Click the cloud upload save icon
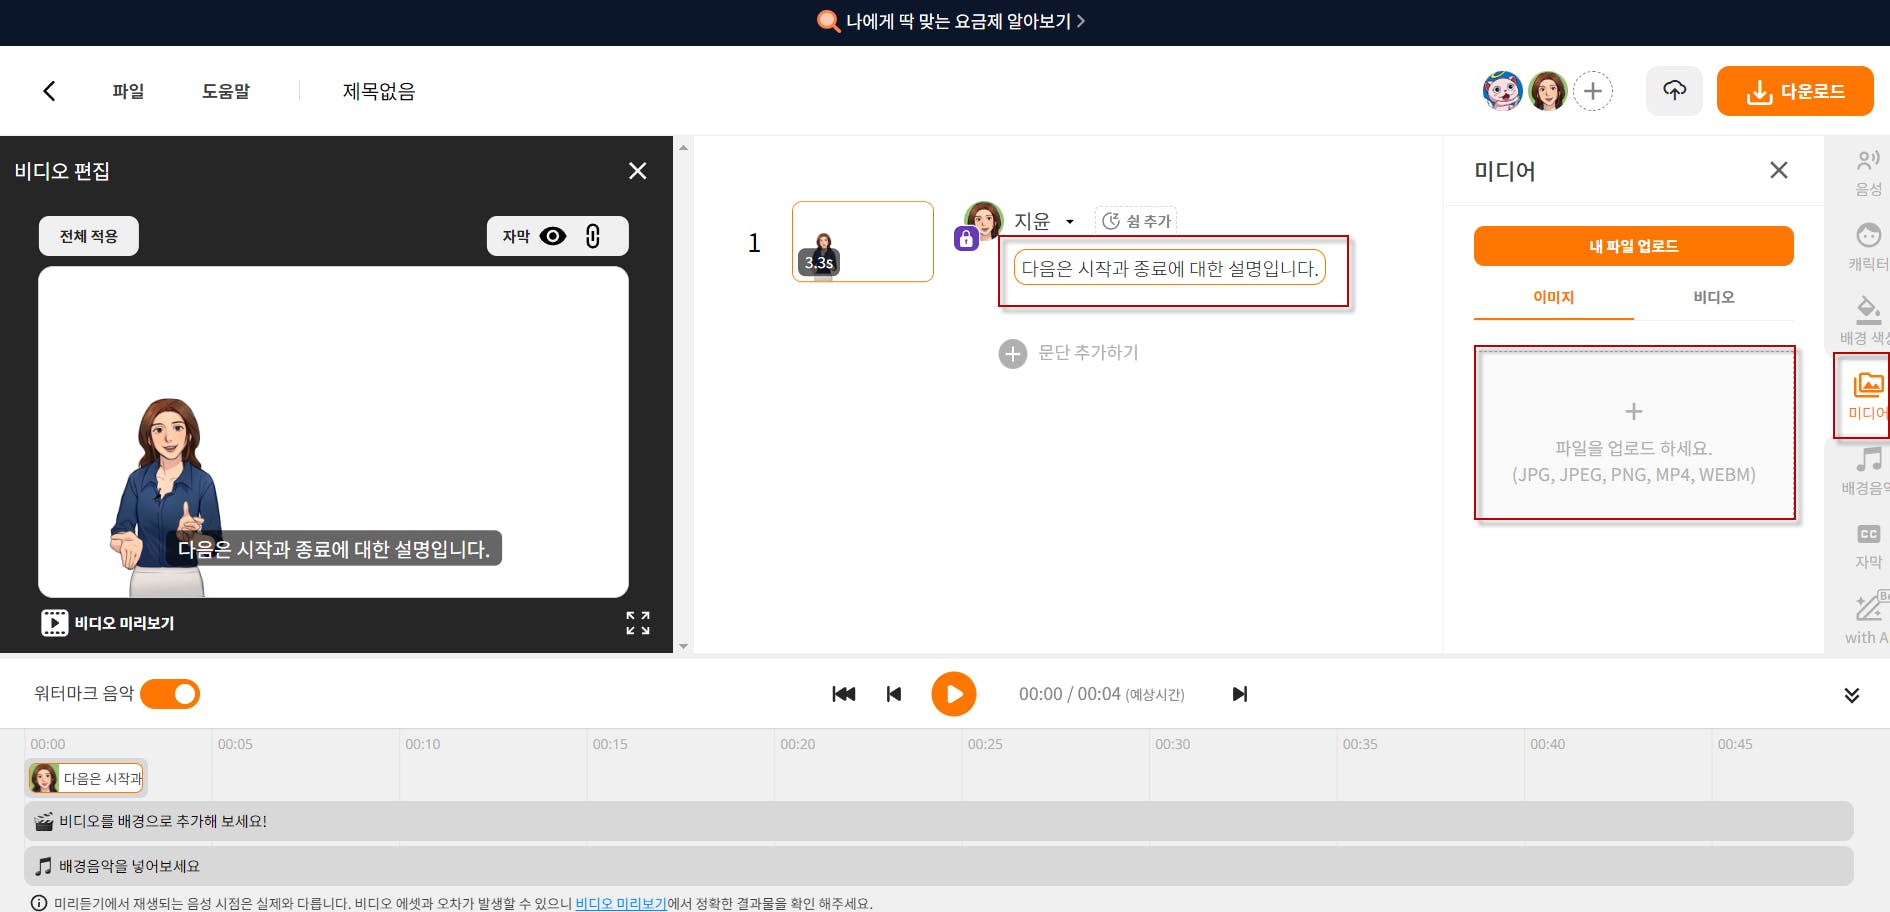The image size is (1890, 912). (x=1675, y=91)
